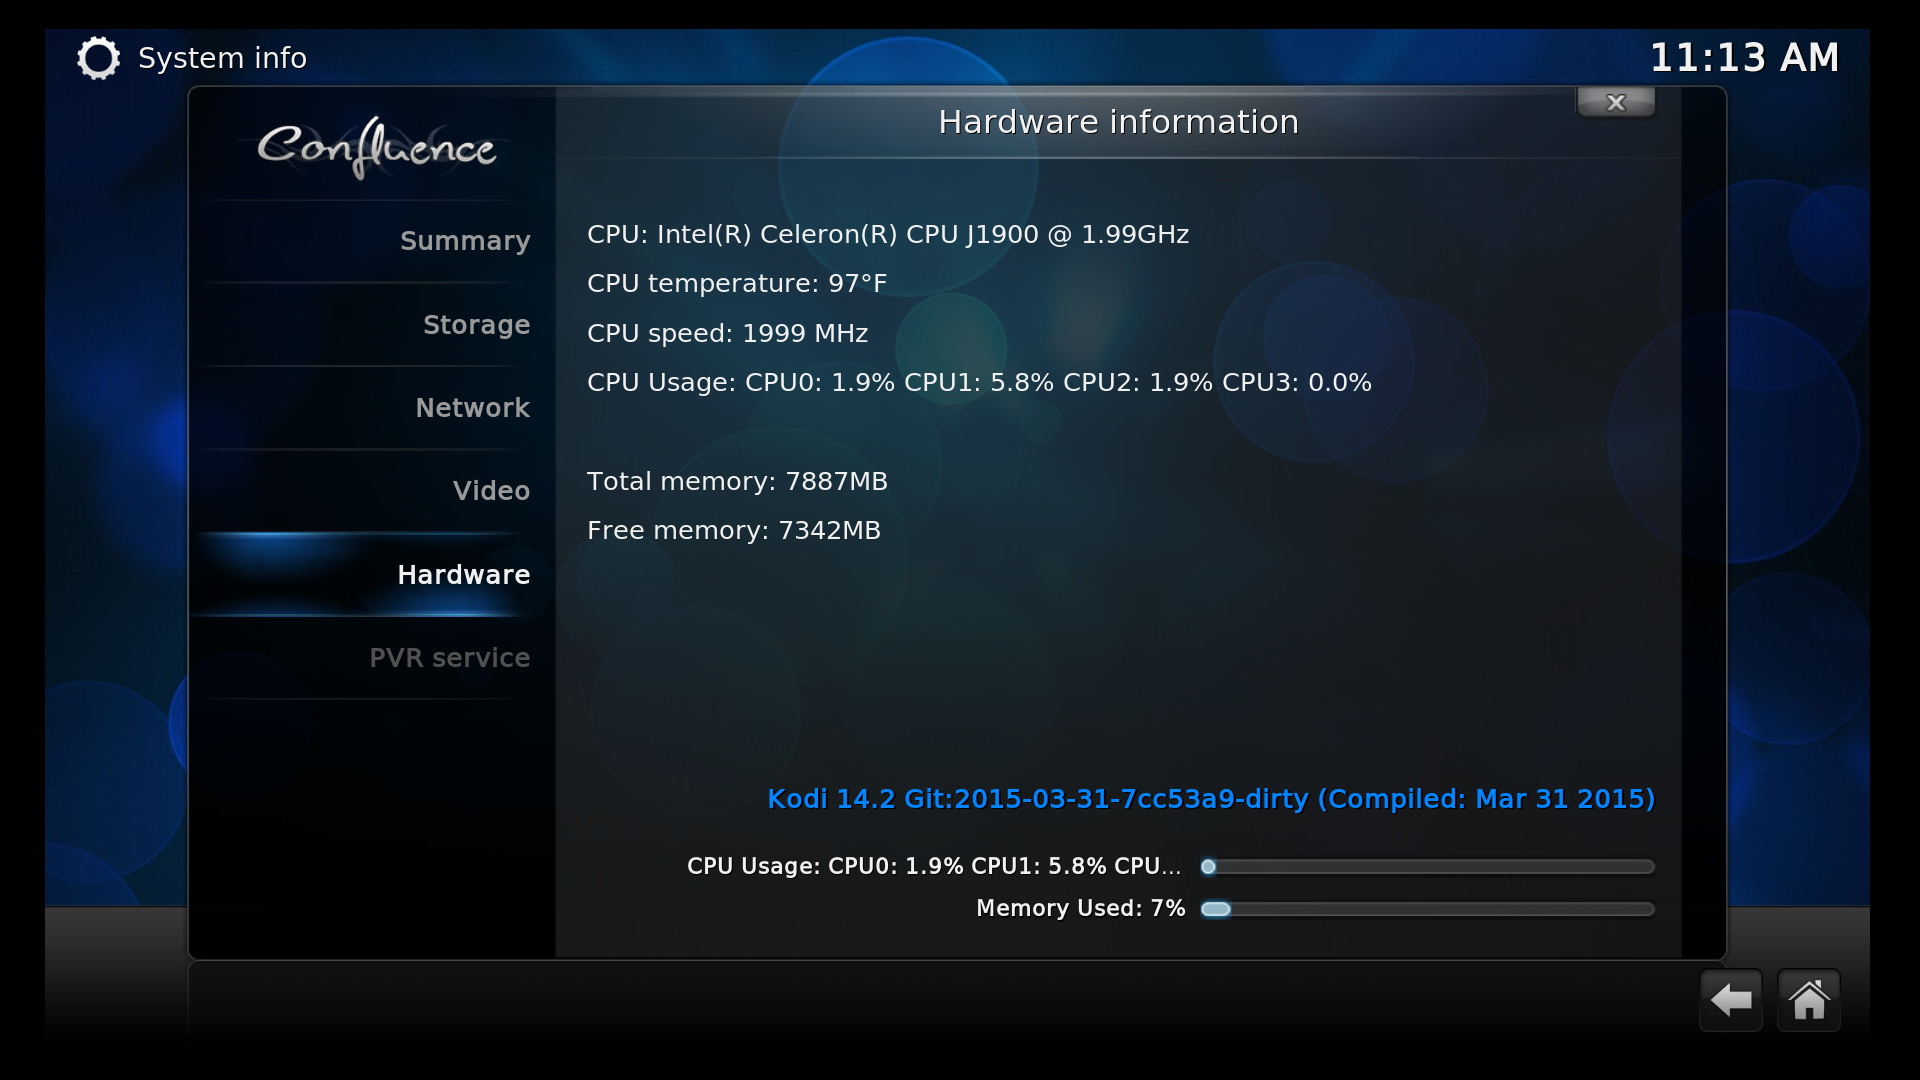The image size is (1920, 1080).
Task: Click the 'Memory Used: 7%' label
Action: click(1080, 909)
